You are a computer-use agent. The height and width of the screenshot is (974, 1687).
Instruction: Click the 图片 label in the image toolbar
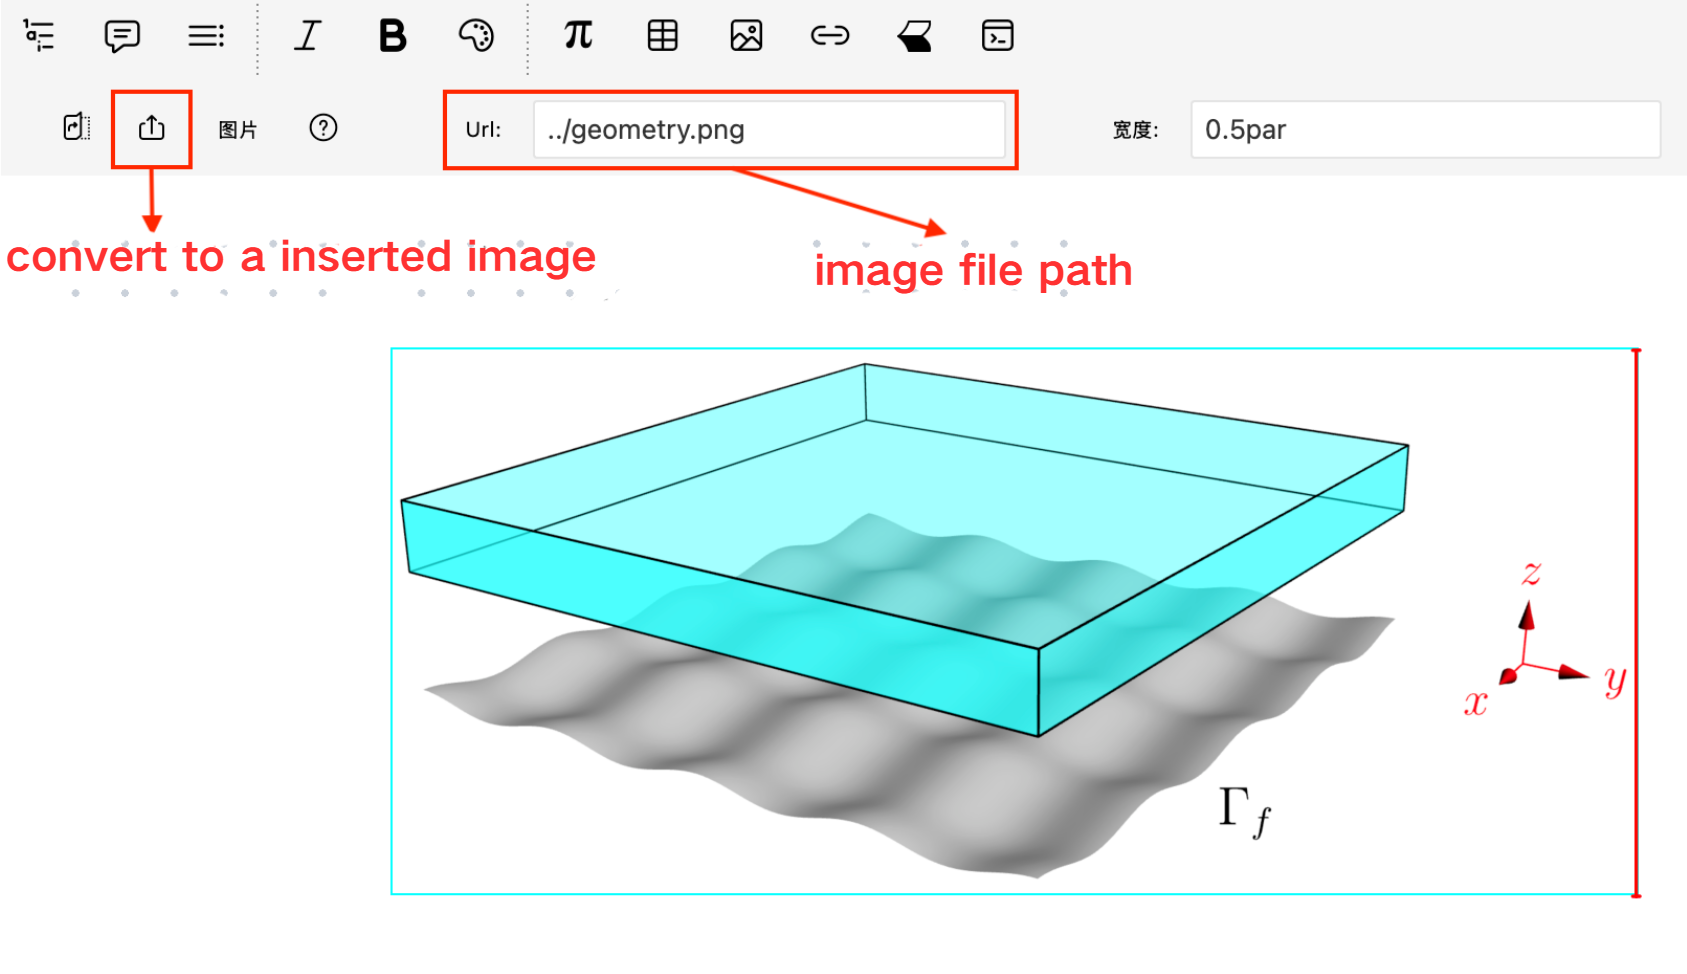(x=238, y=130)
